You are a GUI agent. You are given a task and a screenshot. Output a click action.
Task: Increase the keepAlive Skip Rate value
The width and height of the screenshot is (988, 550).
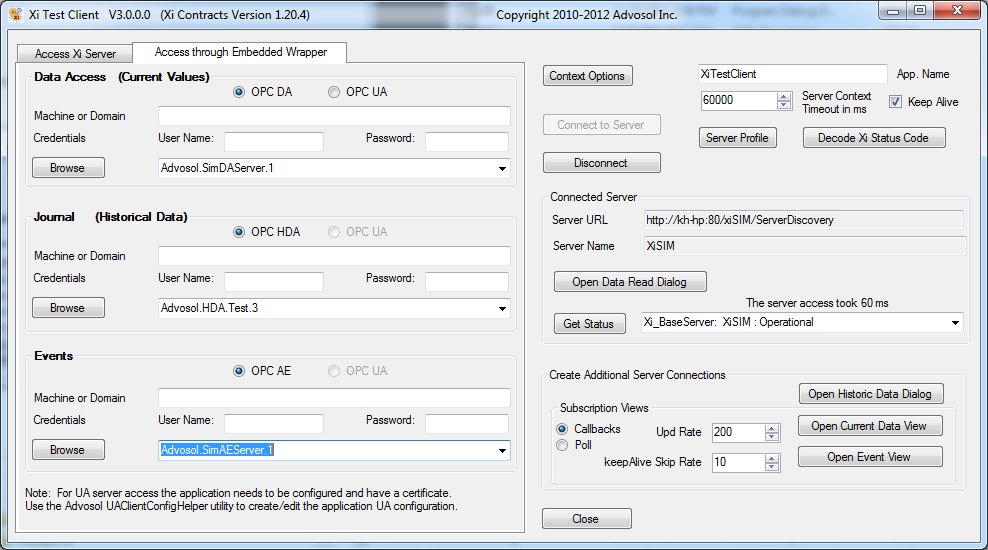(772, 458)
